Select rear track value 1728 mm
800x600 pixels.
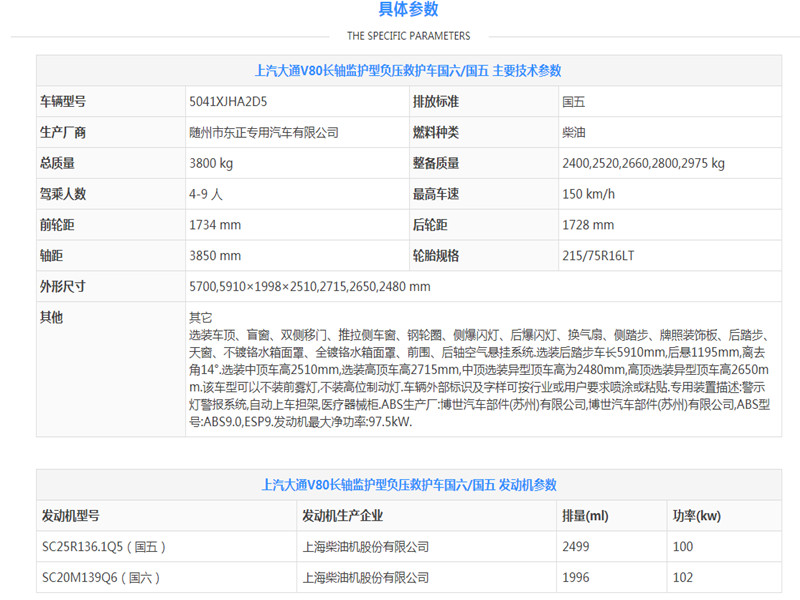(588, 225)
